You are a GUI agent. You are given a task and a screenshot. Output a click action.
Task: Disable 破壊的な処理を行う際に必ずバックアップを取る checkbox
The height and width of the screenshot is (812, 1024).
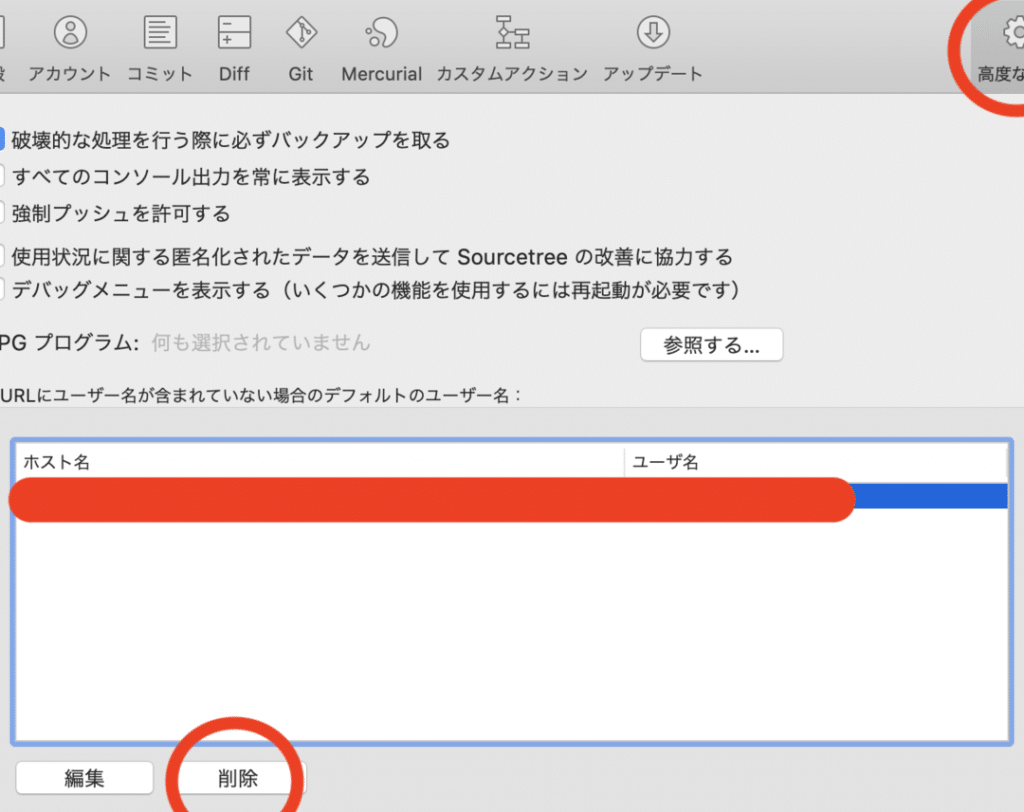click(x=3, y=140)
